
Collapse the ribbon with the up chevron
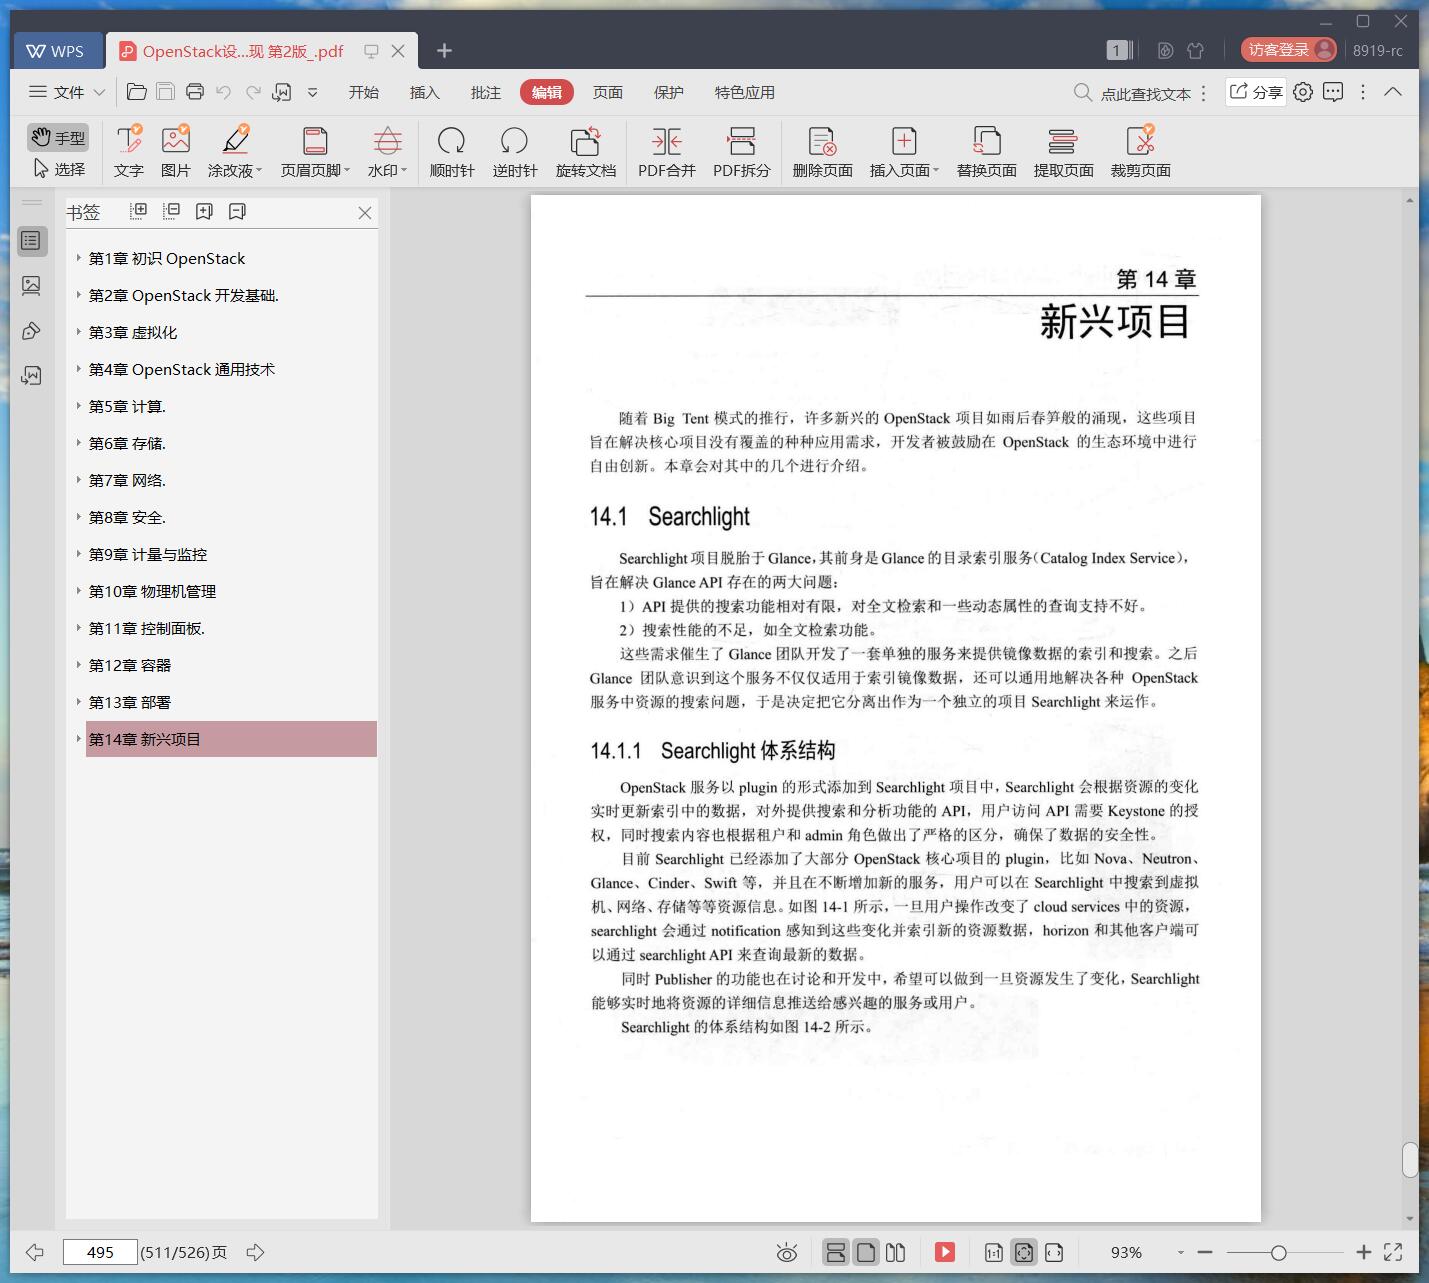click(1393, 92)
